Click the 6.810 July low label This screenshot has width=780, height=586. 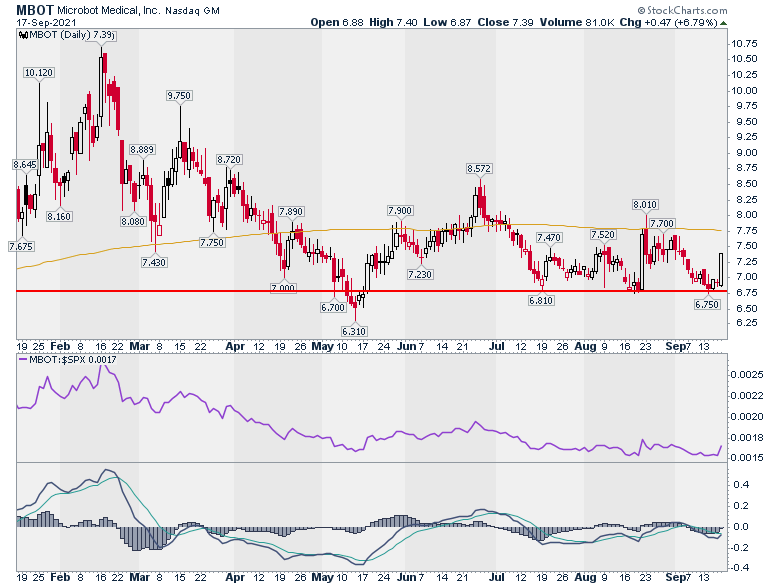pos(541,300)
